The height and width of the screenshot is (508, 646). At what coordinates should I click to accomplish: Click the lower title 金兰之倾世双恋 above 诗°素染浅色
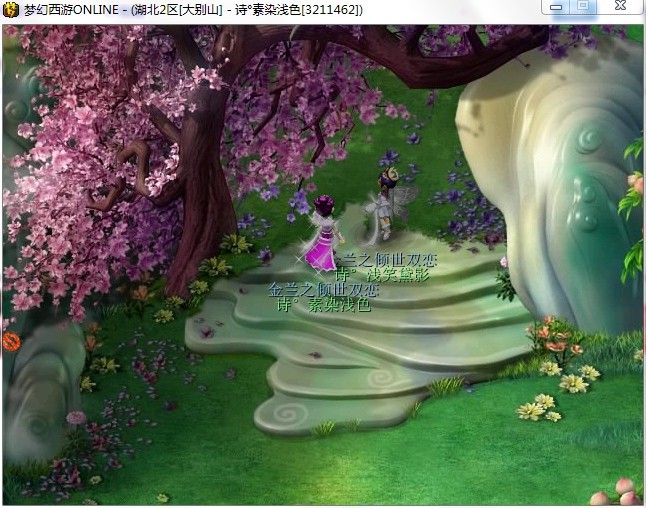(323, 290)
